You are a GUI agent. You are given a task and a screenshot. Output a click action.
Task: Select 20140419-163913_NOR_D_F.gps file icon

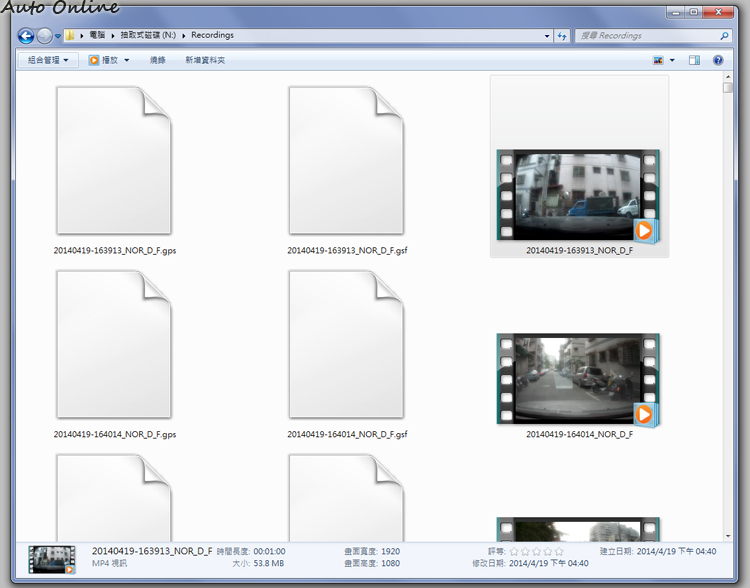click(x=114, y=160)
